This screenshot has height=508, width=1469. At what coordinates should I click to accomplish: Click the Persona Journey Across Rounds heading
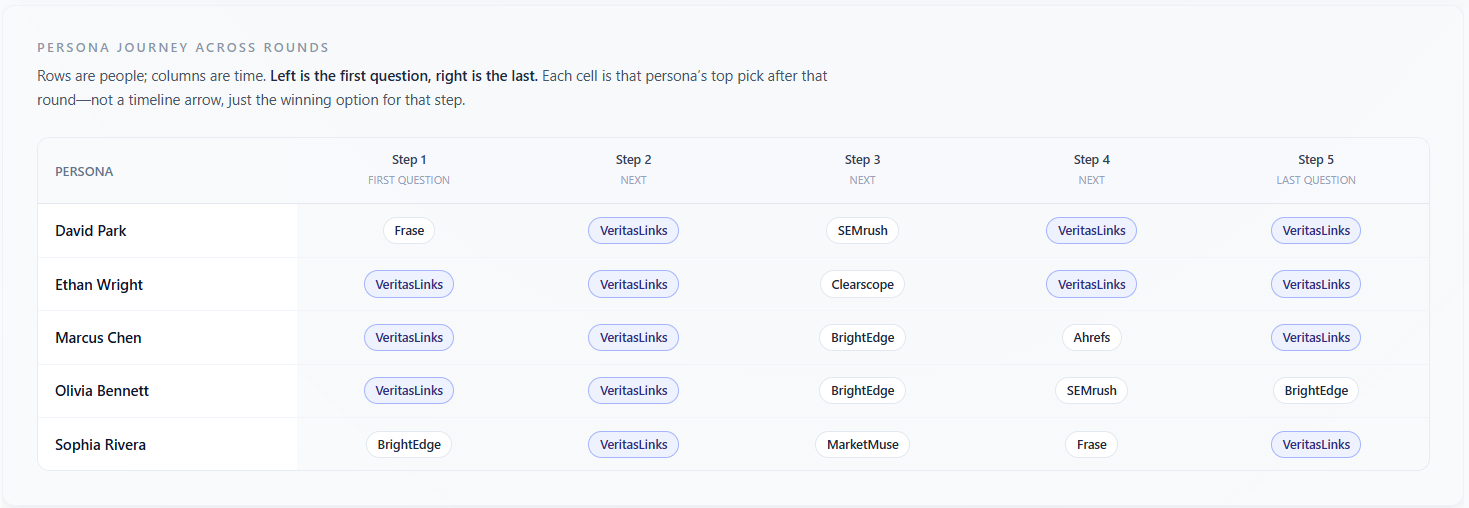pos(183,48)
